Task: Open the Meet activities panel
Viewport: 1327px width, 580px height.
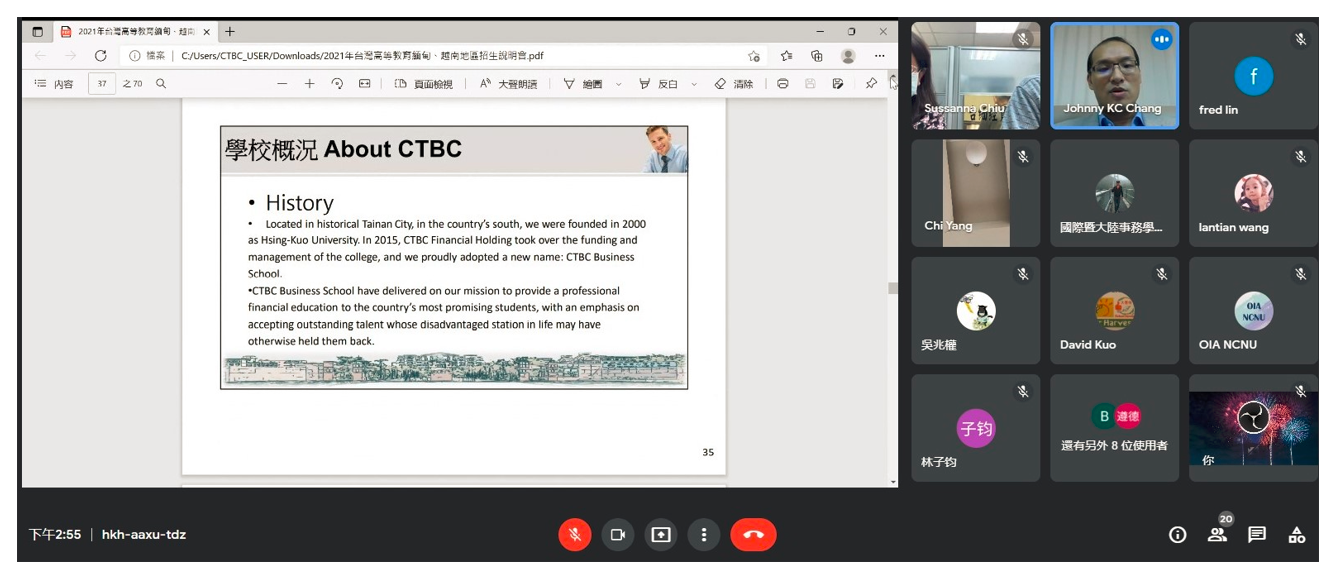Action: click(1297, 535)
